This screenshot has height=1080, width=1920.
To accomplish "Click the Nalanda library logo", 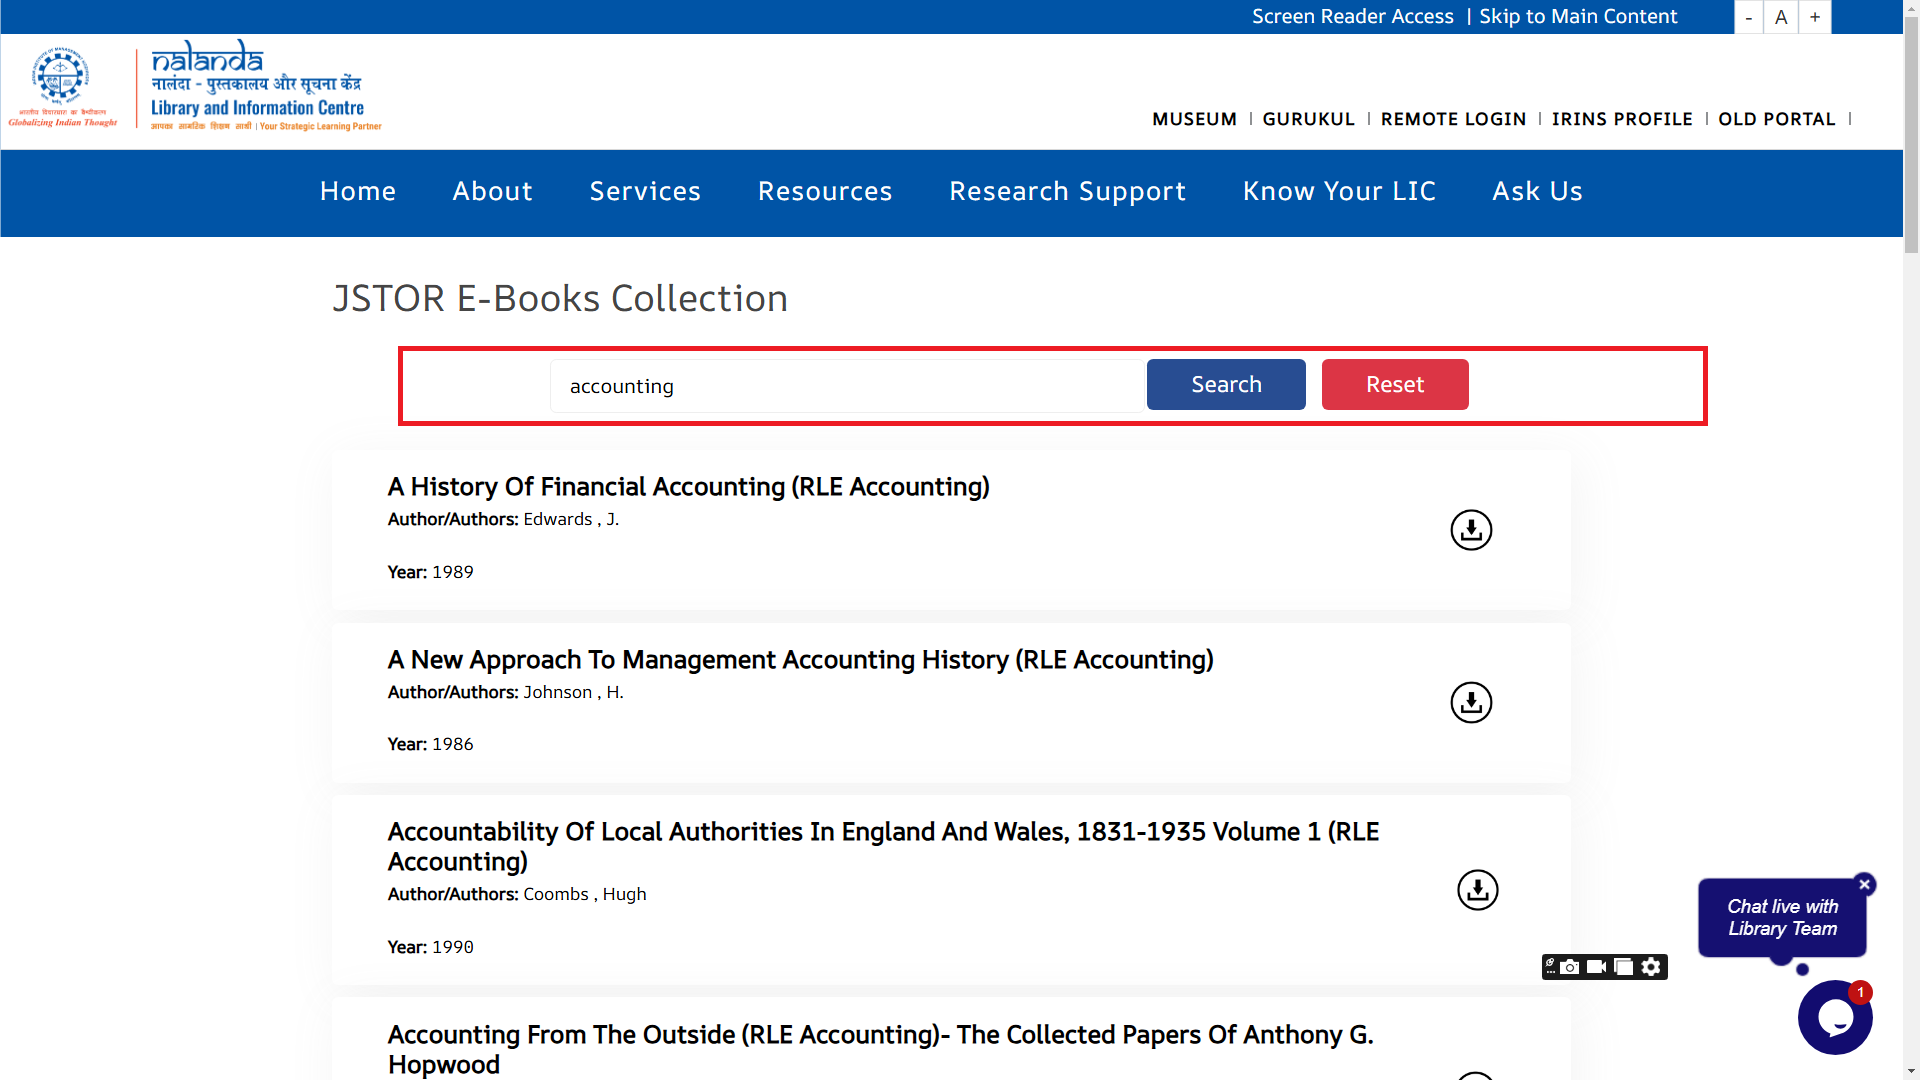I will [257, 88].
